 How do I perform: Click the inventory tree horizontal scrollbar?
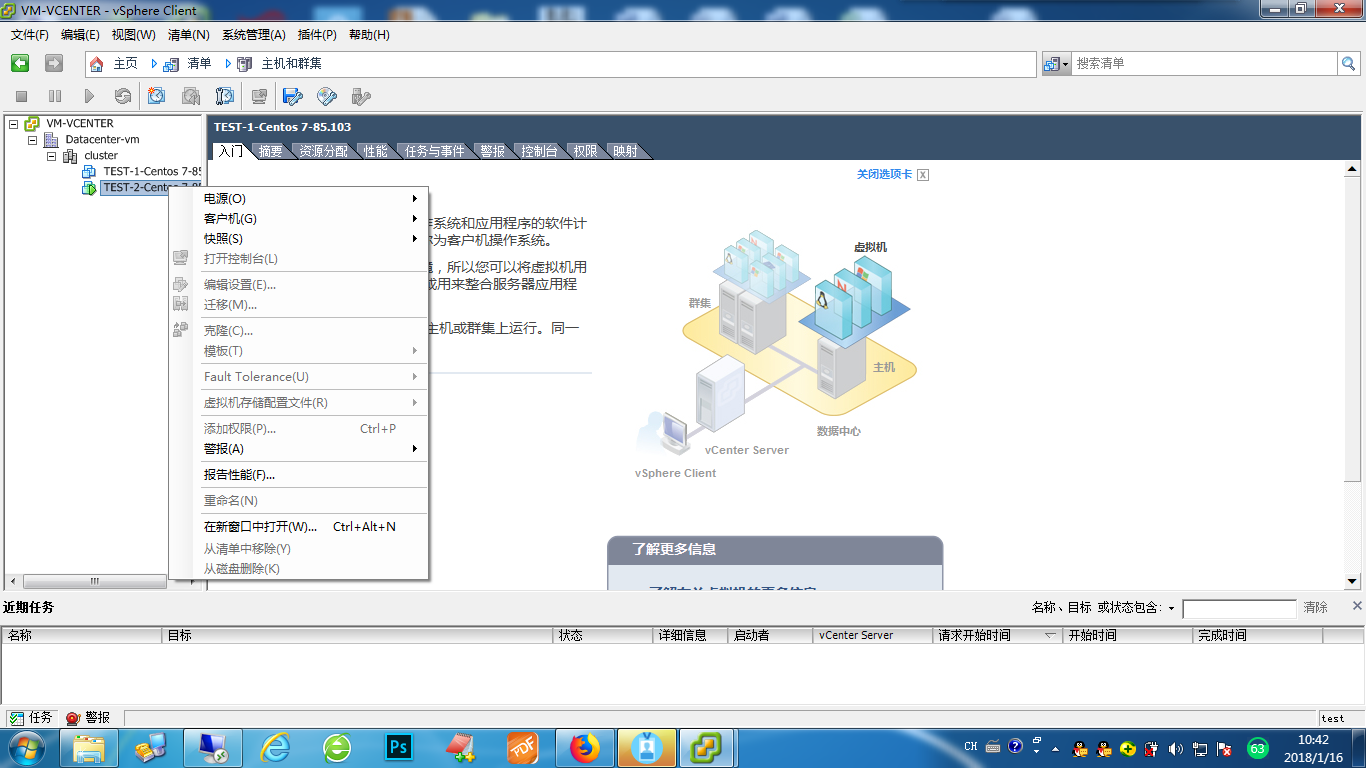(95, 581)
